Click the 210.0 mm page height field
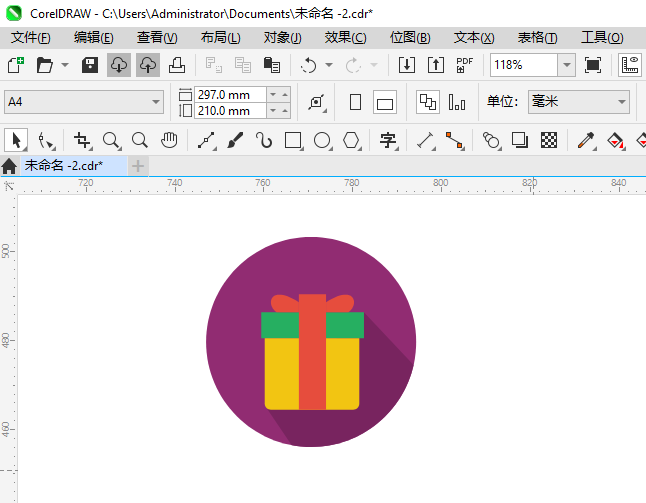Viewport: 646px width, 503px height. pyautogui.click(x=231, y=111)
